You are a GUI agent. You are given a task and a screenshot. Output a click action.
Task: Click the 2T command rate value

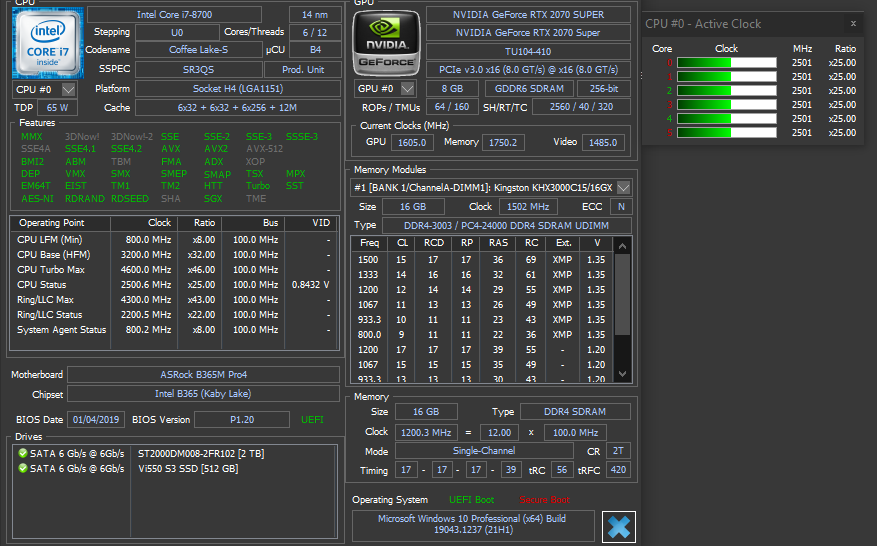(x=618, y=451)
